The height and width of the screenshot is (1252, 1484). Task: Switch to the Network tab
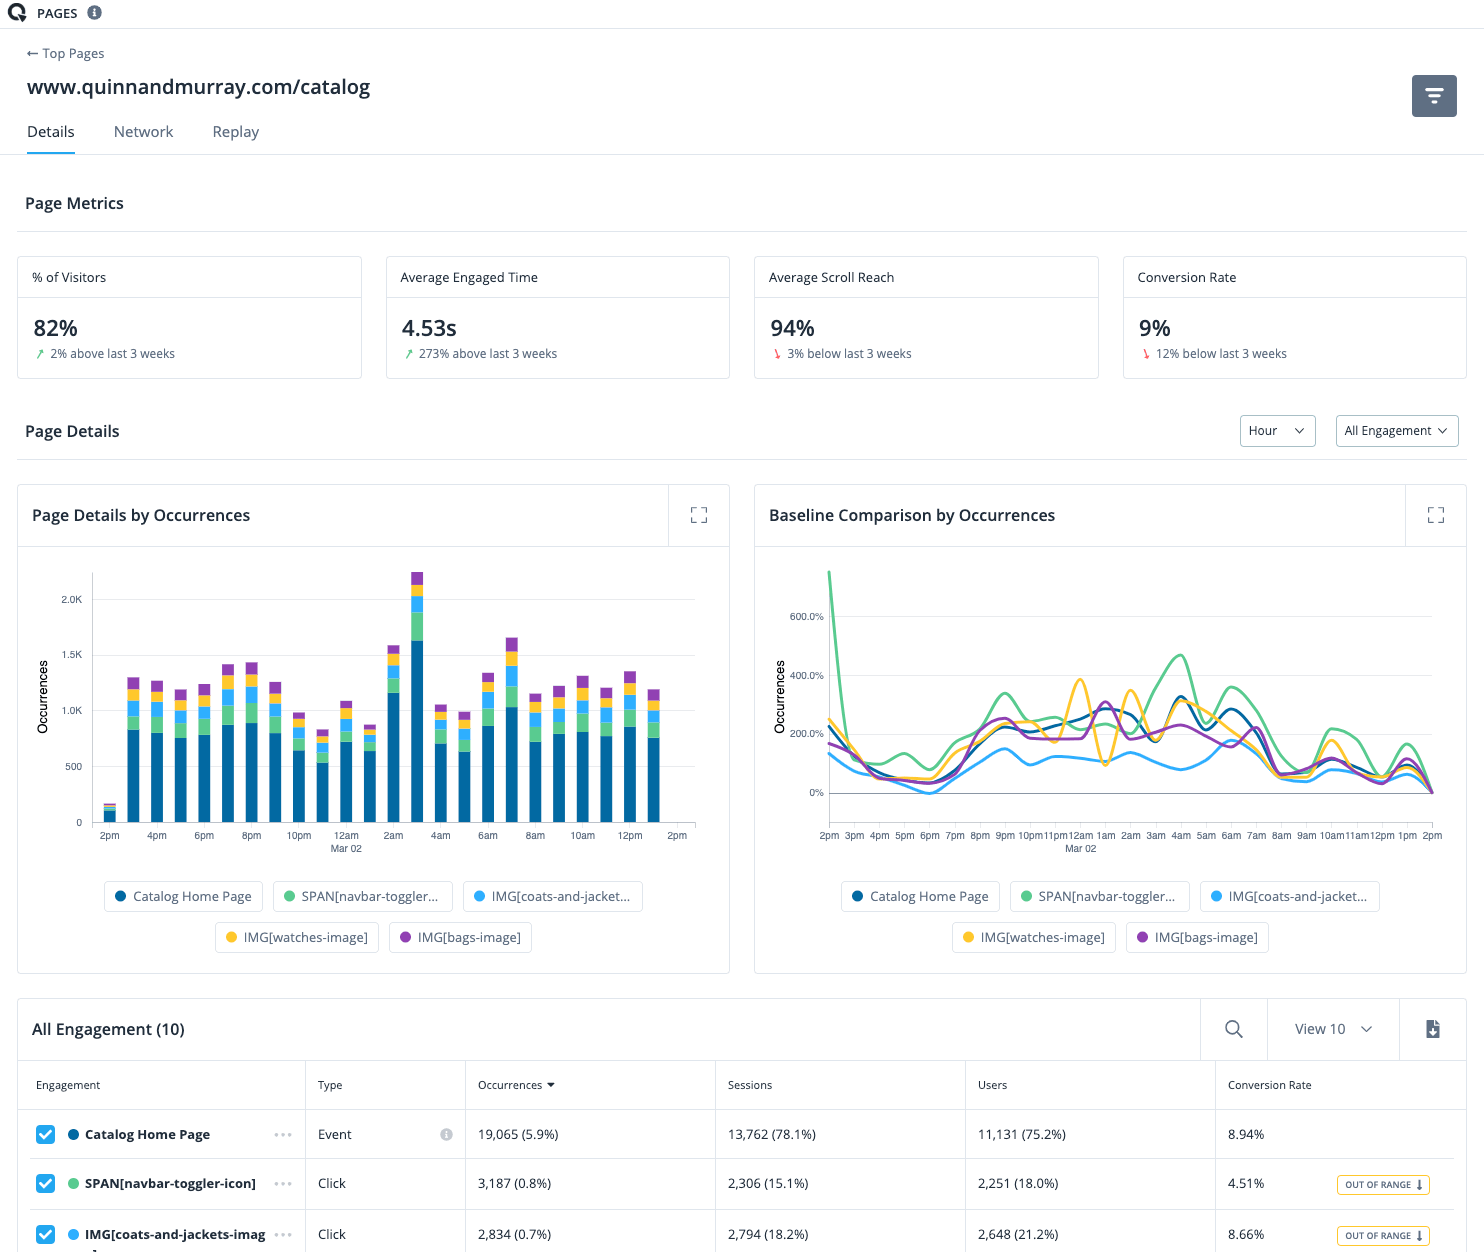(x=143, y=132)
